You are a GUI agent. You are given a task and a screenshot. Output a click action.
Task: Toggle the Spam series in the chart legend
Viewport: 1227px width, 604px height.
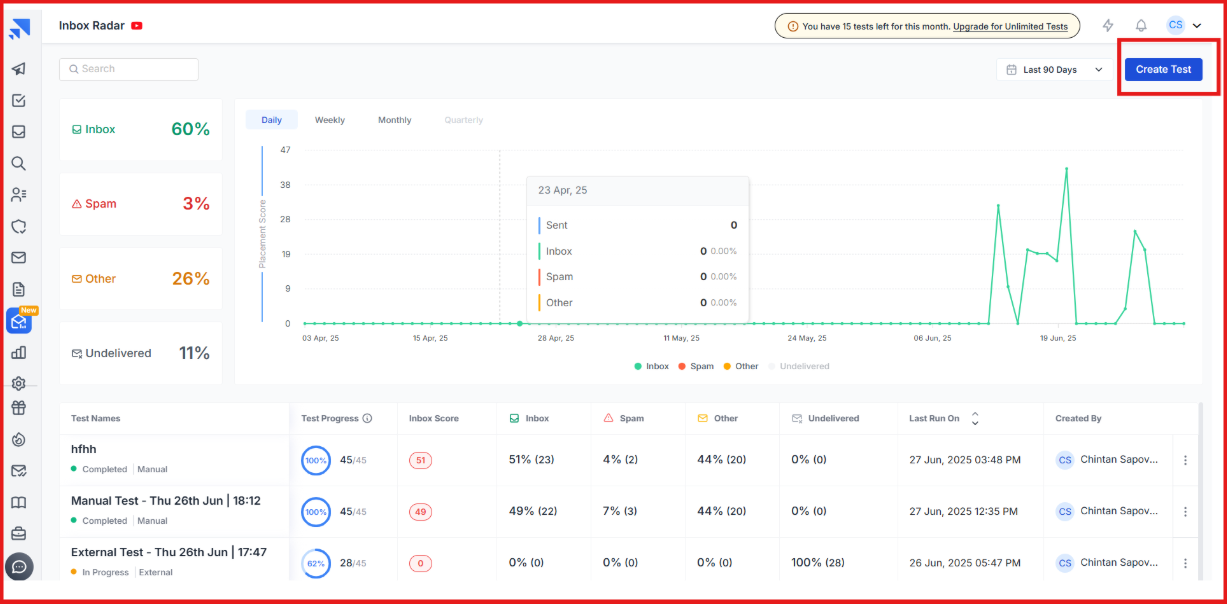click(x=697, y=366)
